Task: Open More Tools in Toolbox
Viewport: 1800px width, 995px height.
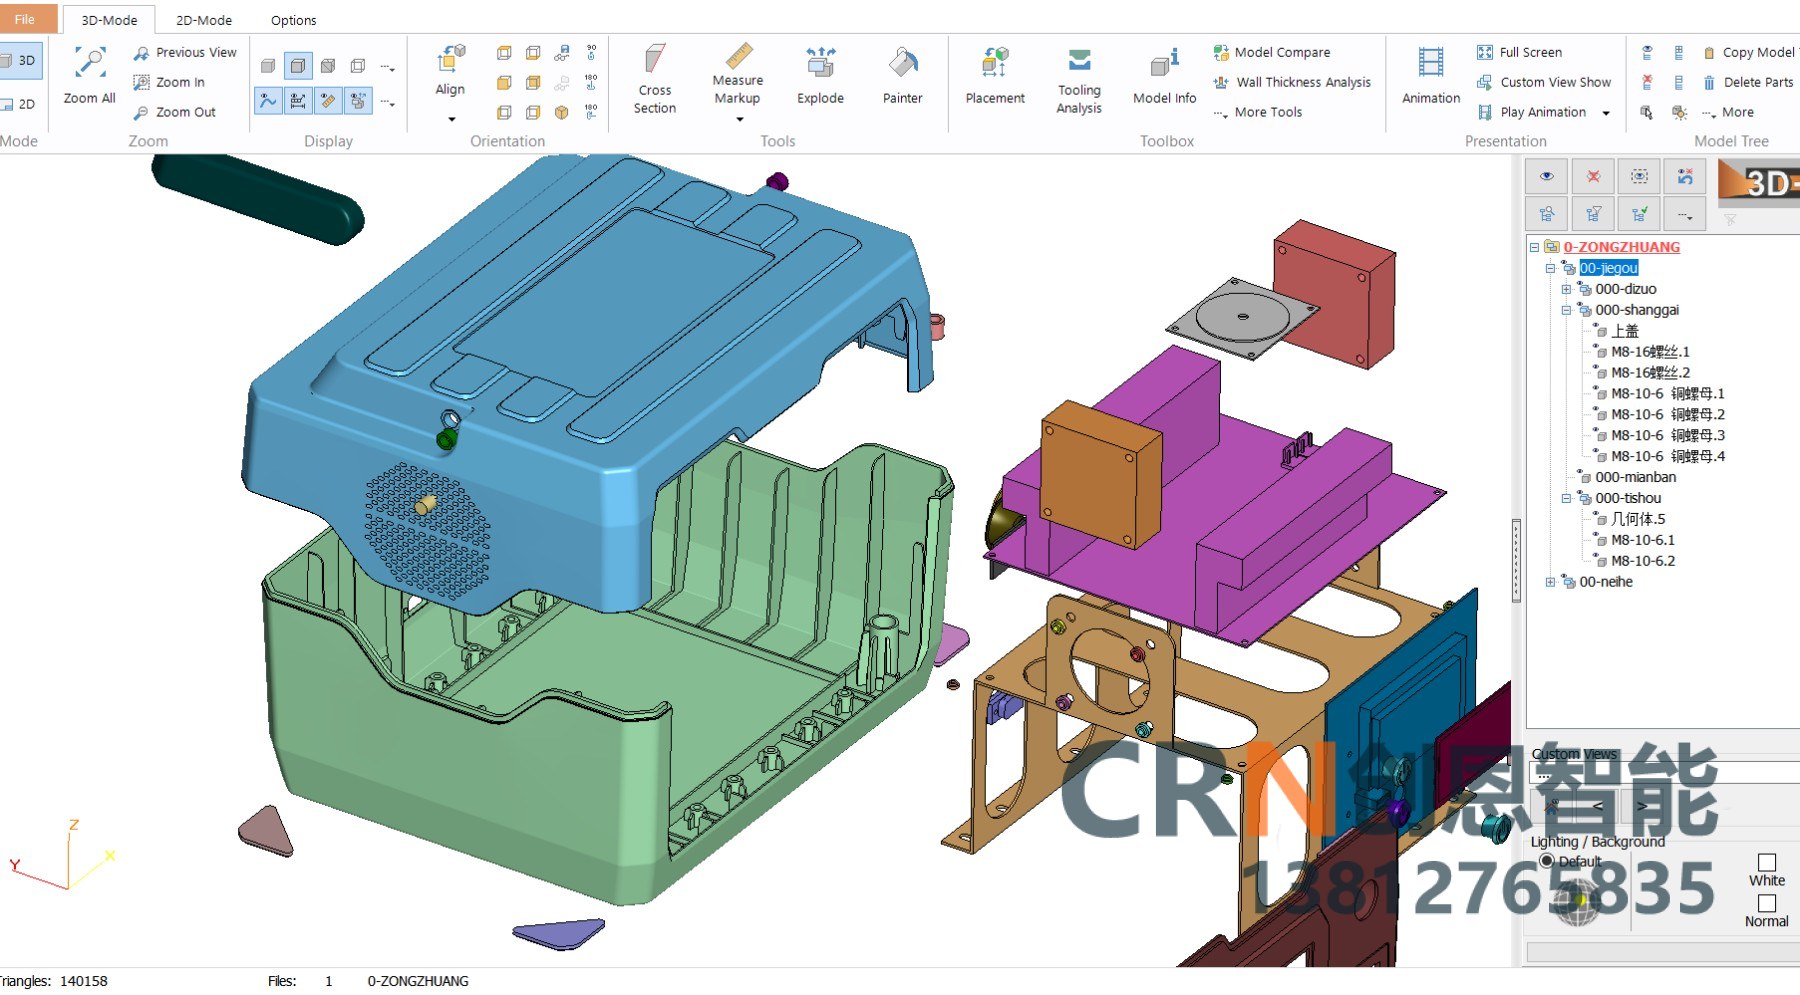Action: [x=1258, y=112]
